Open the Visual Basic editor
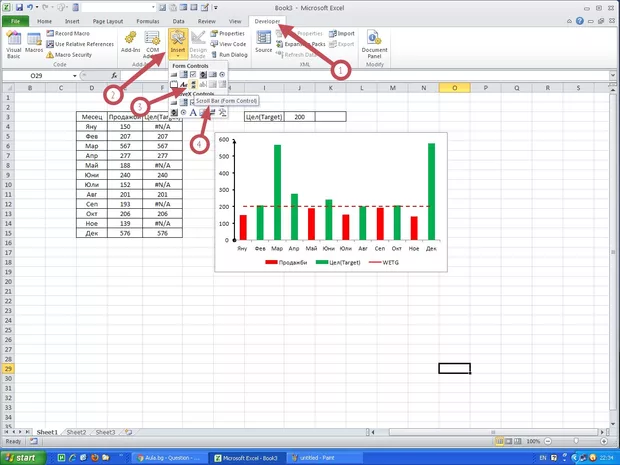Image resolution: width=620 pixels, height=465 pixels. coord(13,44)
